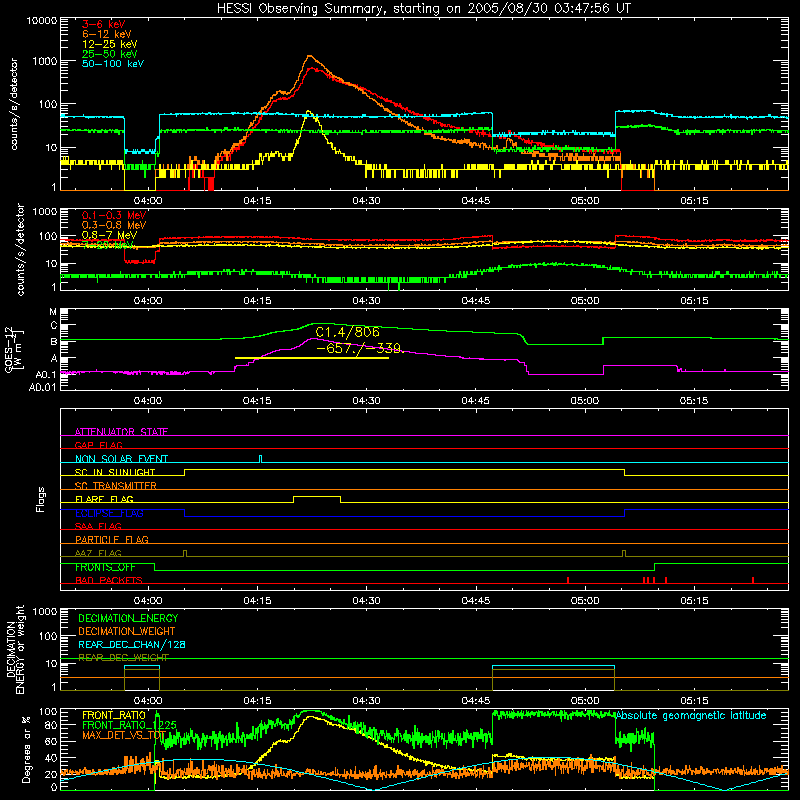Click the REAR_DEC_CHAN/128 legend label
This screenshot has height=800, width=800.
tap(132, 644)
